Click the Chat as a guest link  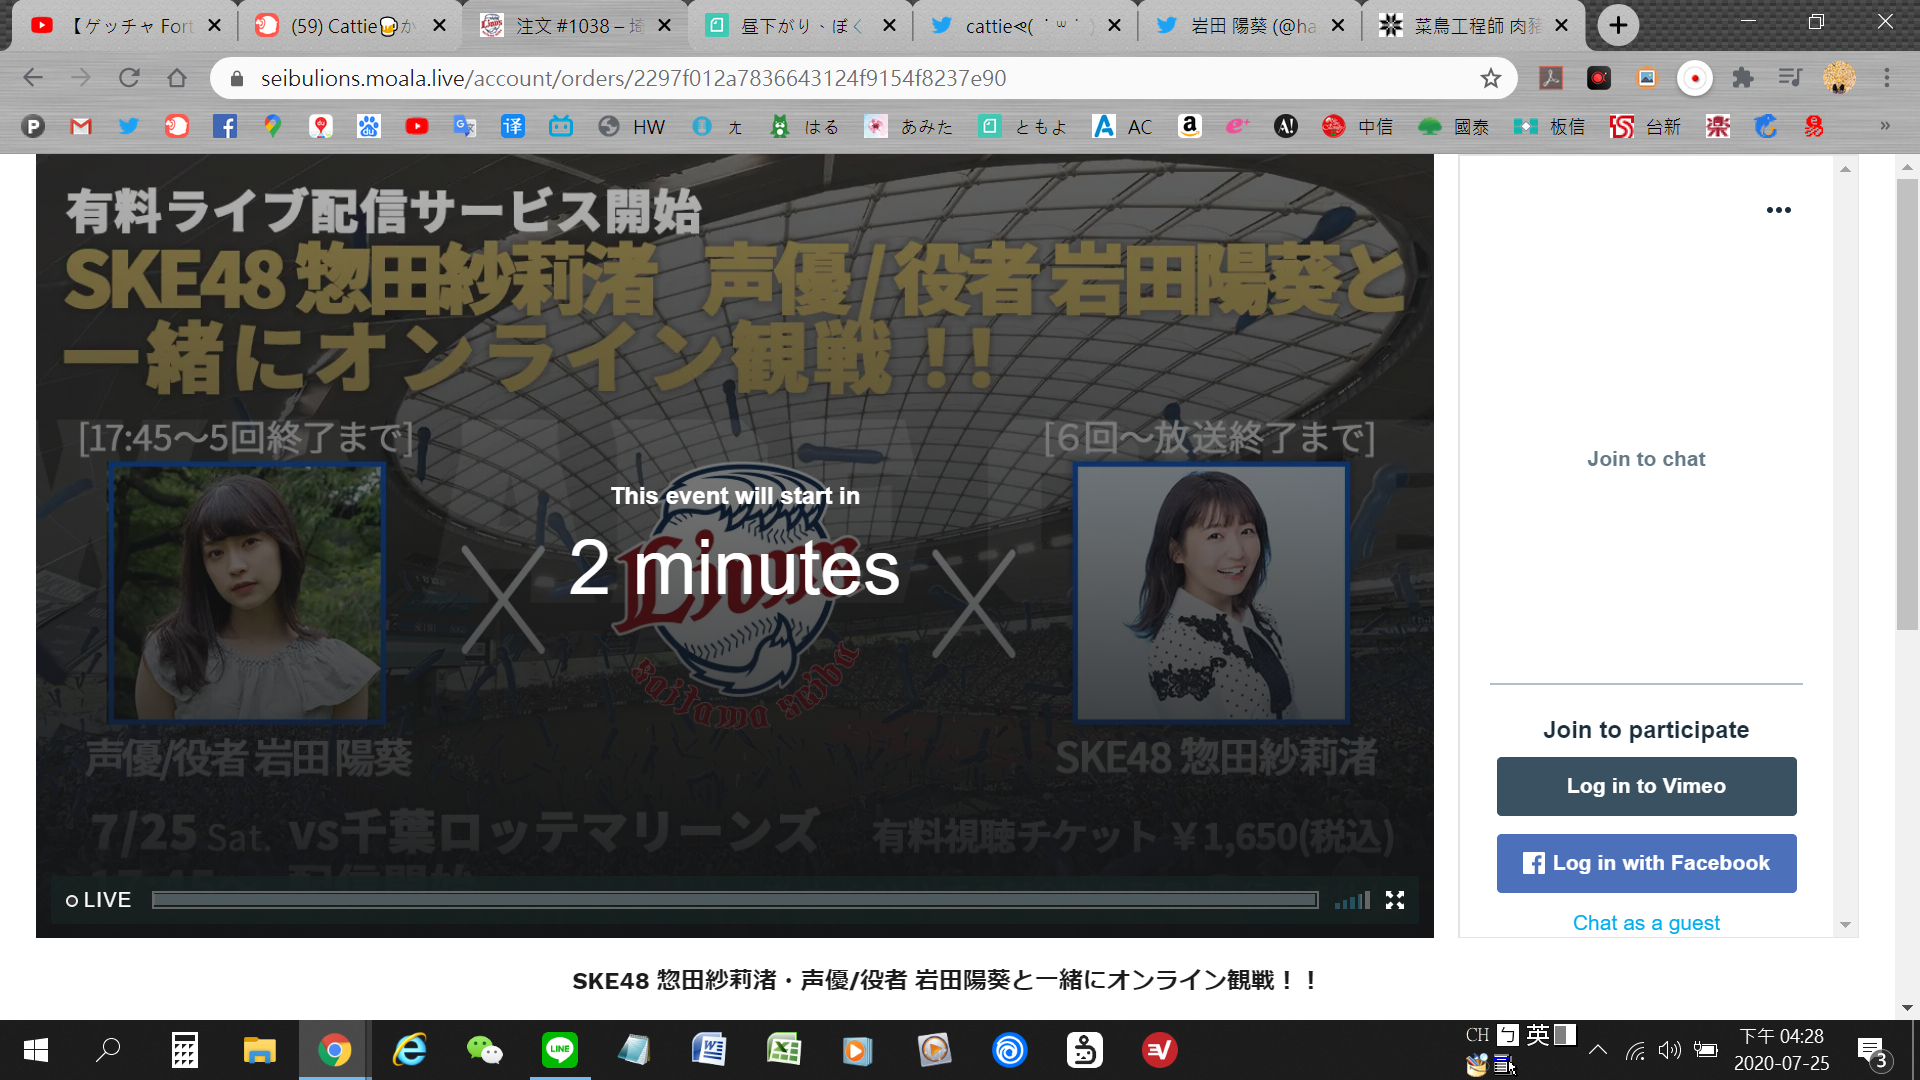tap(1646, 923)
